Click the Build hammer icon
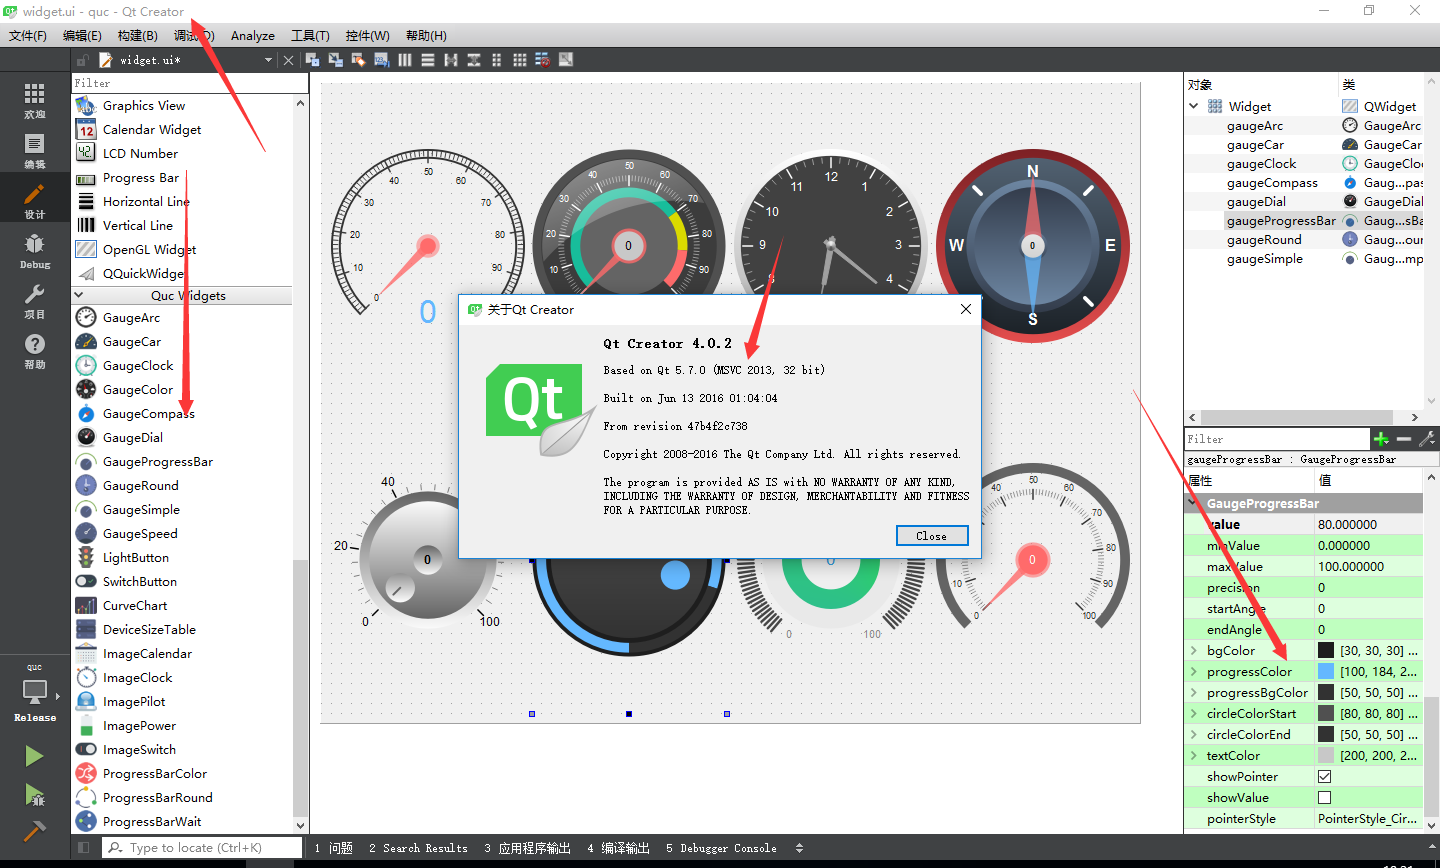Viewport: 1440px width, 868px height. point(35,831)
